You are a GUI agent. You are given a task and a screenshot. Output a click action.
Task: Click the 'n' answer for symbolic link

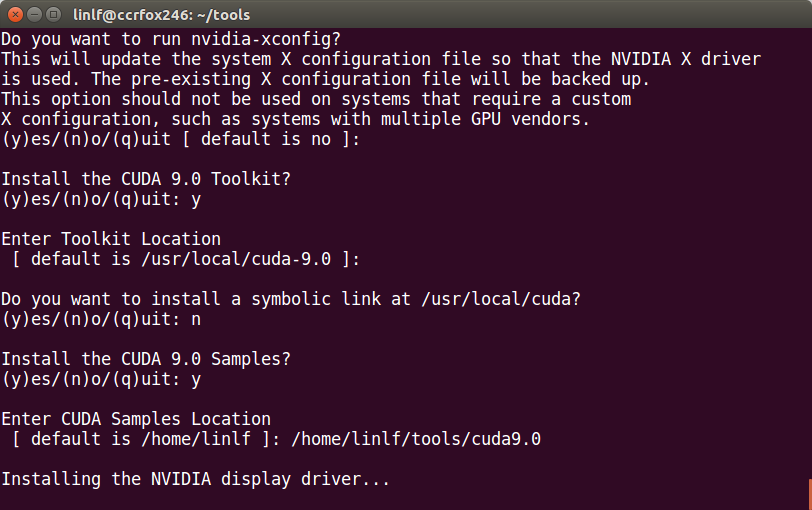tap(196, 319)
